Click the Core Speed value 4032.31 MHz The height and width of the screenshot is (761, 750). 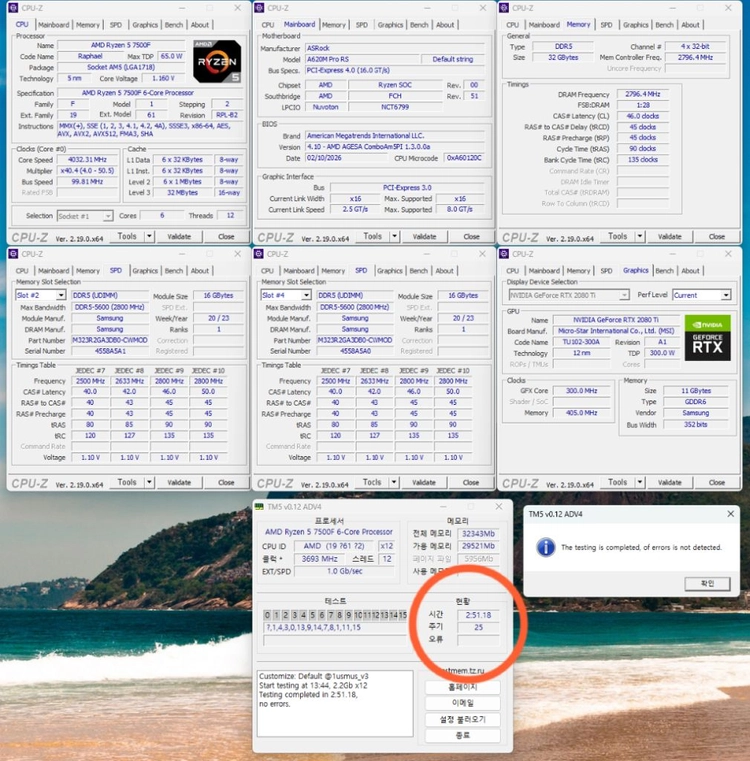click(87, 160)
